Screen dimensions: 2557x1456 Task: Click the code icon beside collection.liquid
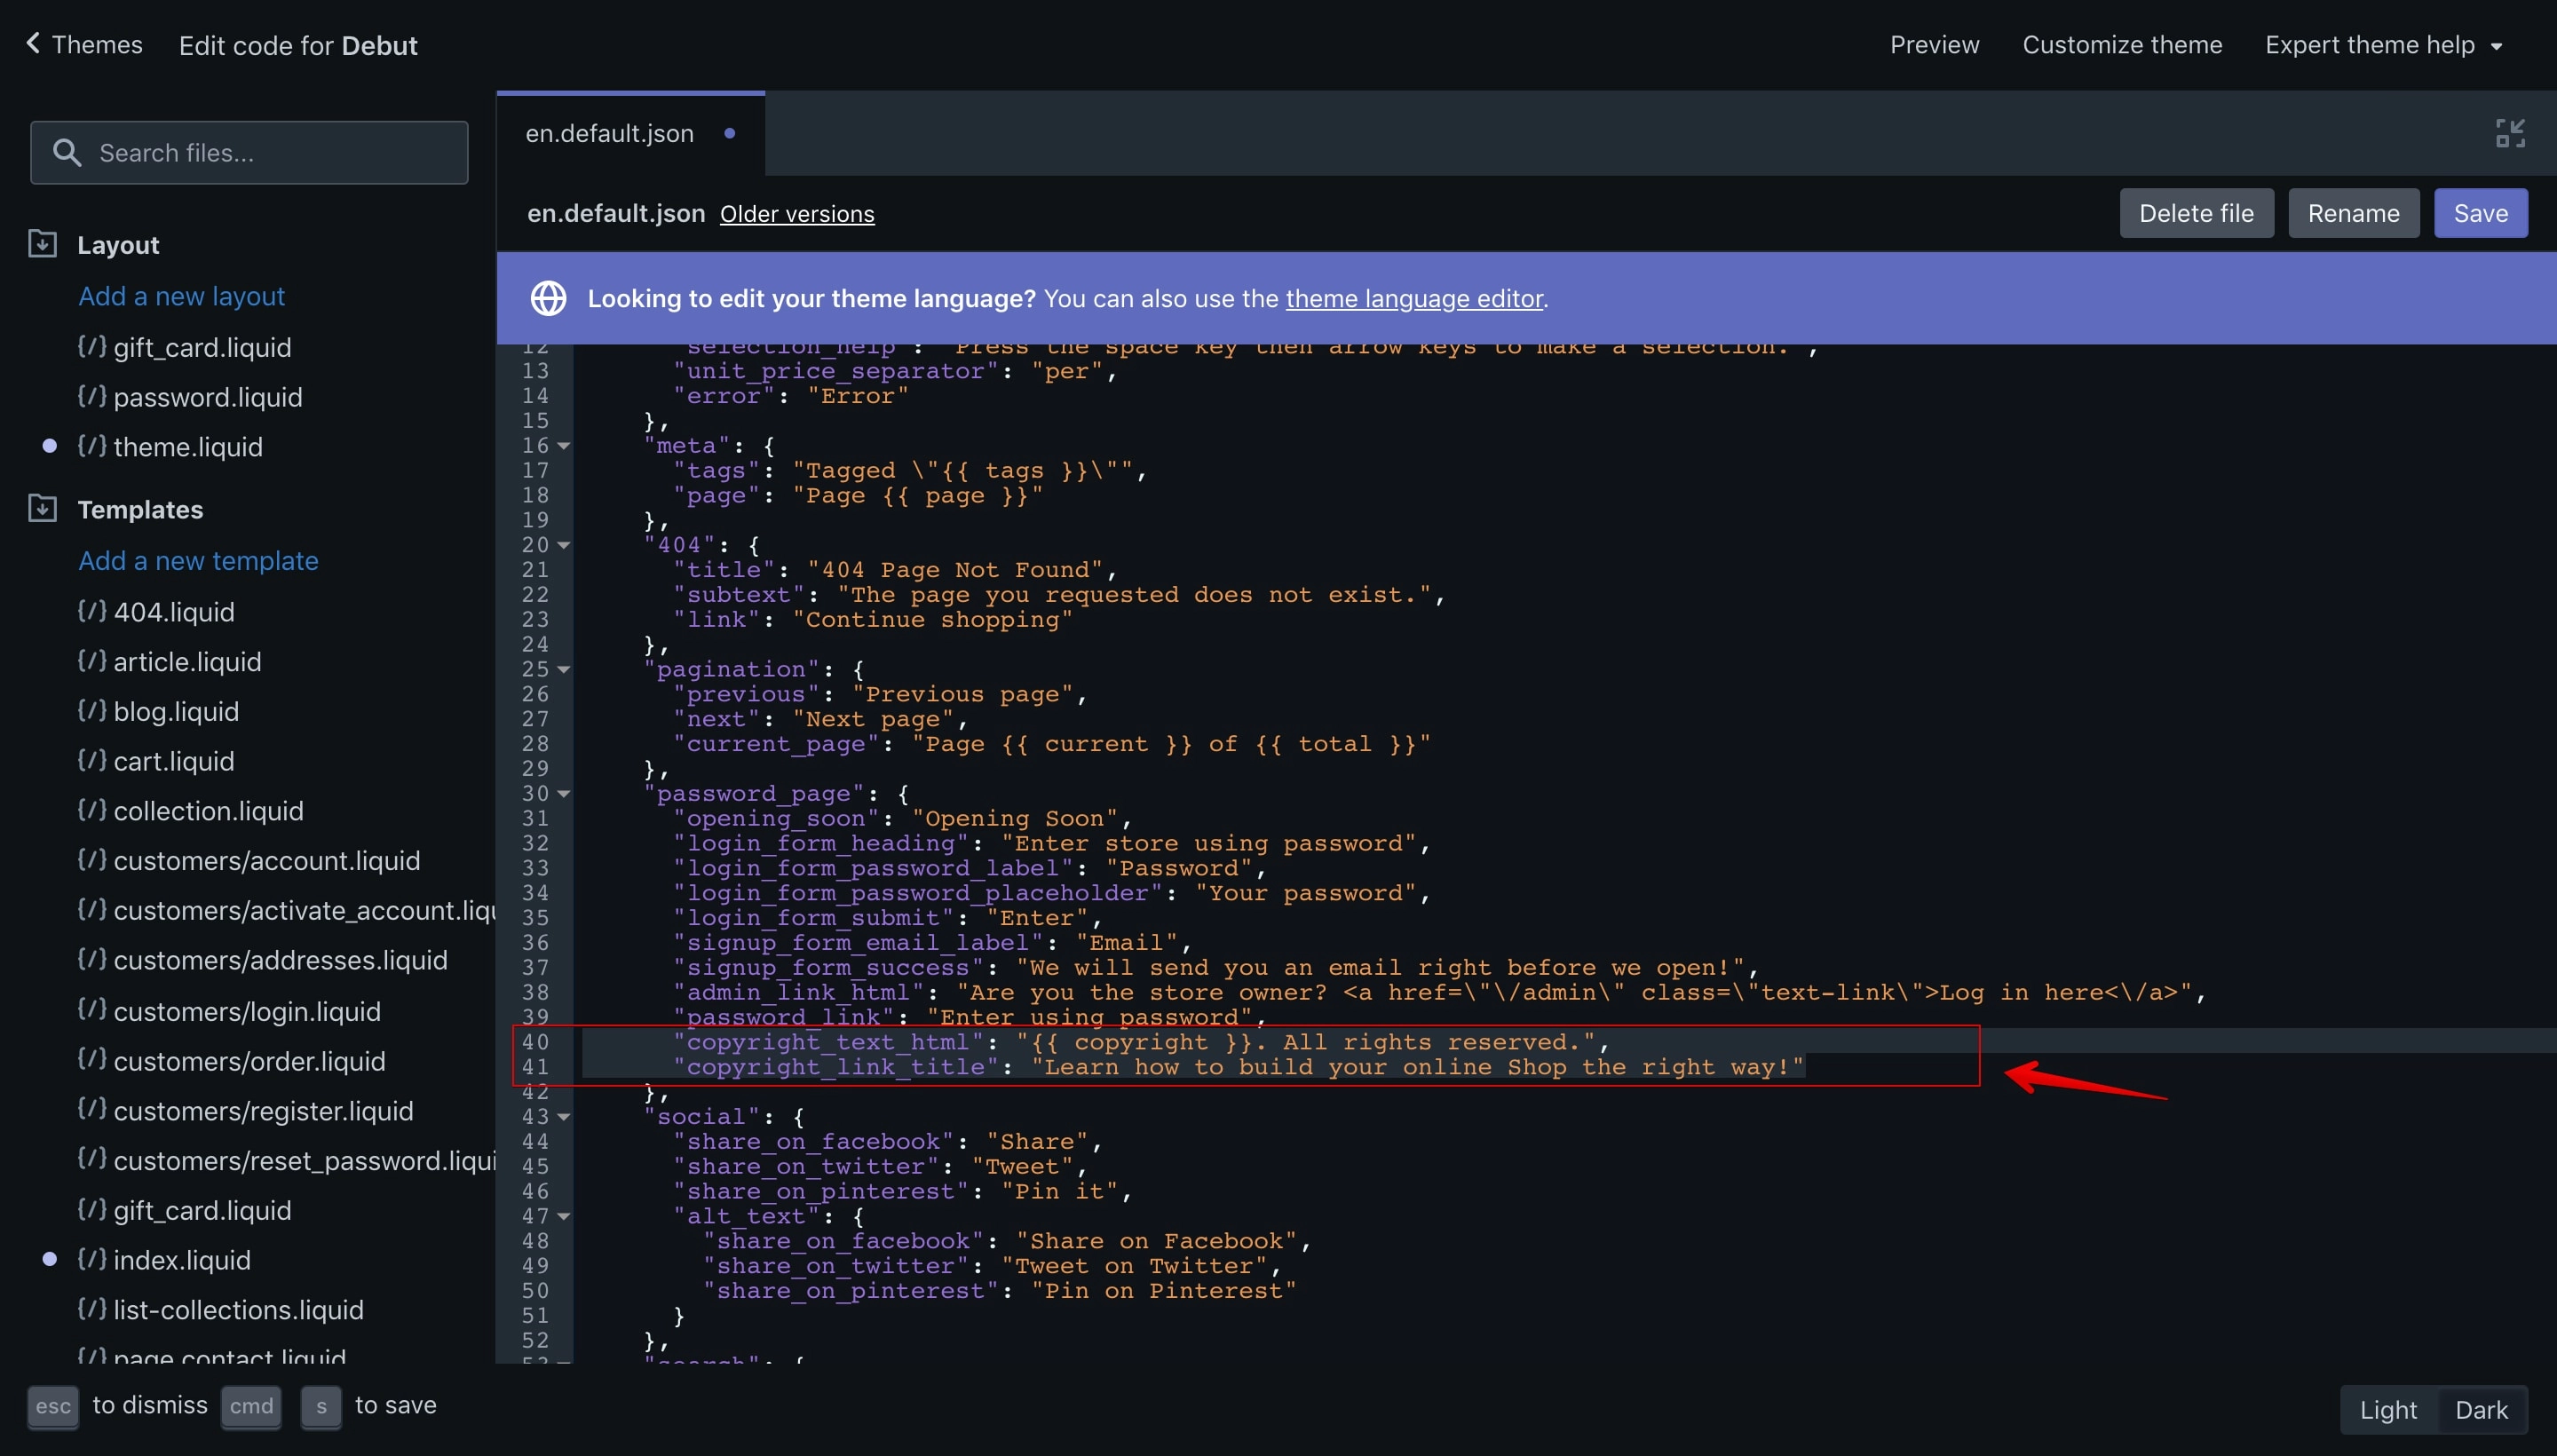92,810
